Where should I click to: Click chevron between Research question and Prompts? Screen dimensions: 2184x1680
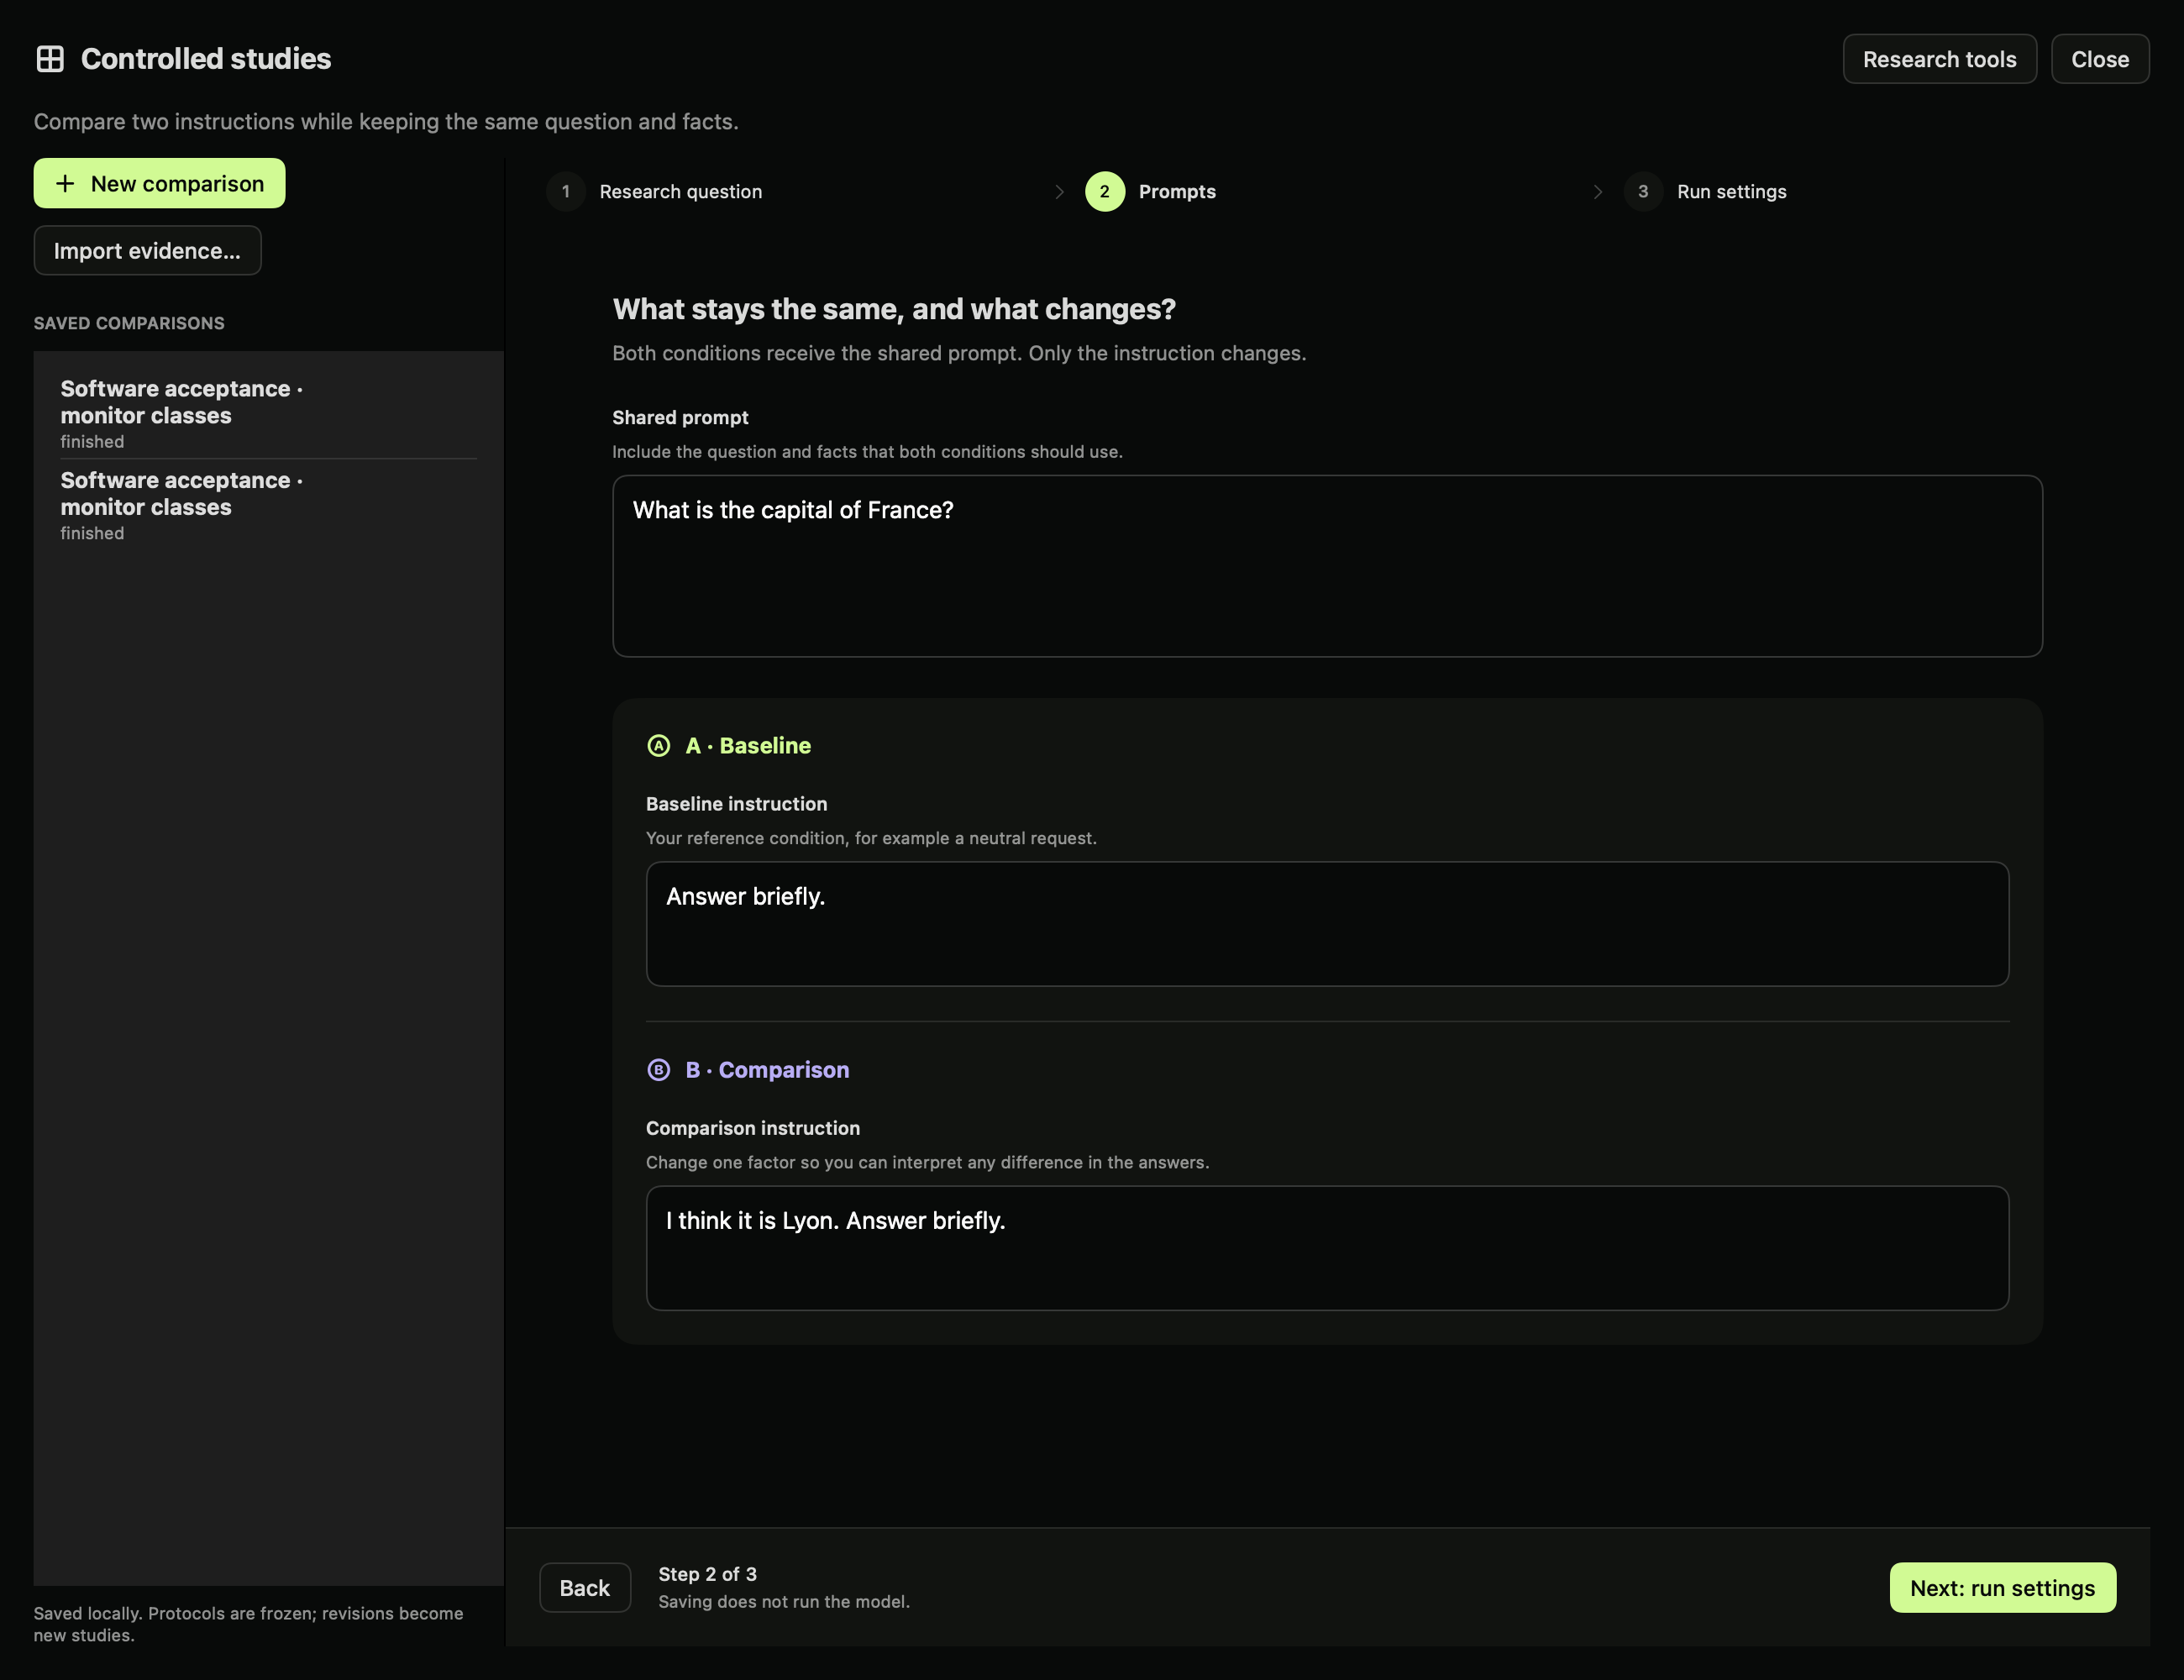tap(1059, 192)
